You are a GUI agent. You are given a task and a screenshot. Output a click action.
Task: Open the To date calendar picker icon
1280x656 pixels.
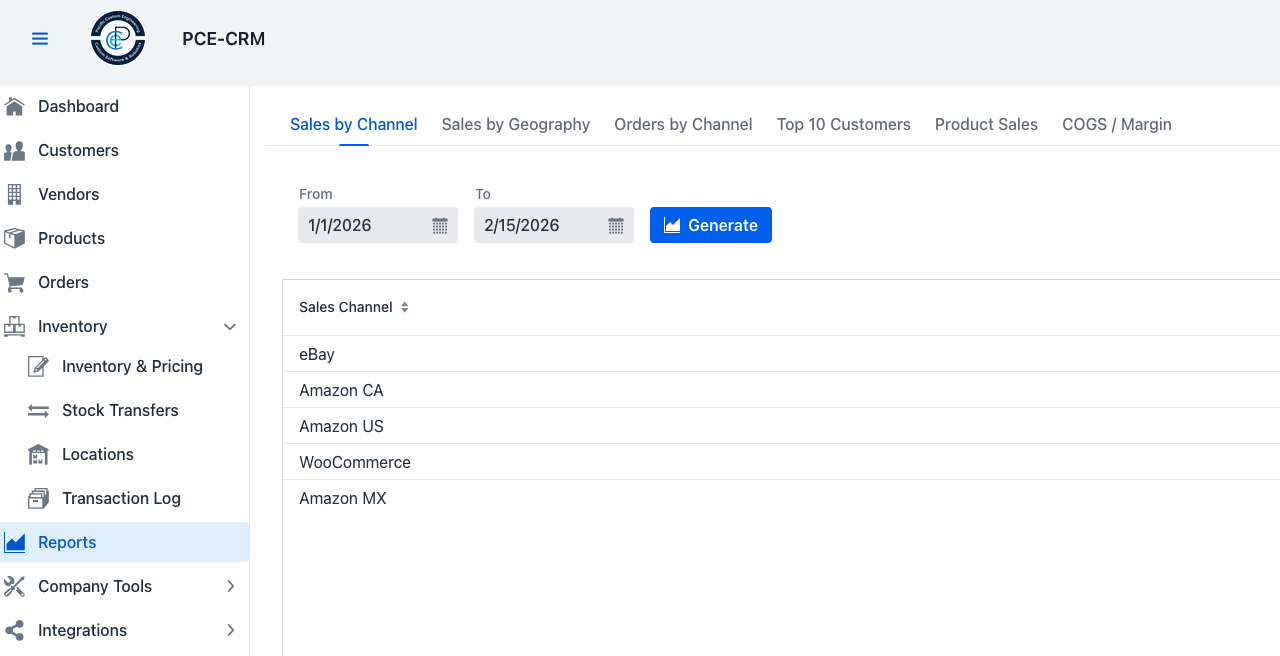tap(616, 226)
